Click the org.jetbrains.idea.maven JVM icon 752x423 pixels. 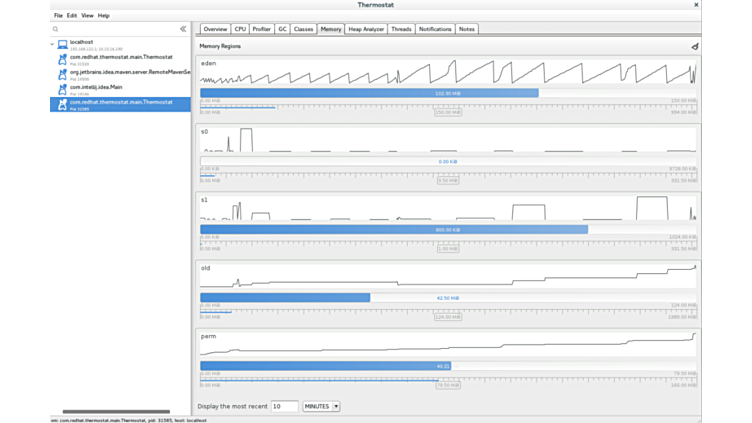point(62,75)
